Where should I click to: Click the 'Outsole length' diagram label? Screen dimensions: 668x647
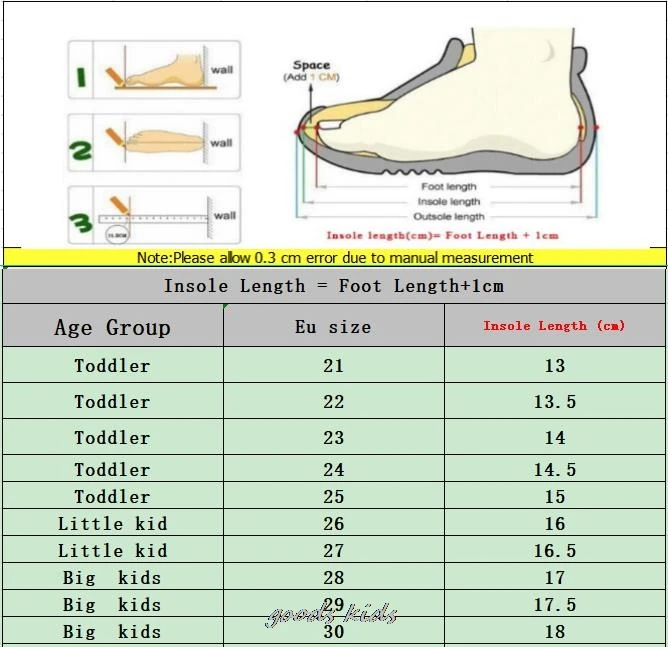449,216
